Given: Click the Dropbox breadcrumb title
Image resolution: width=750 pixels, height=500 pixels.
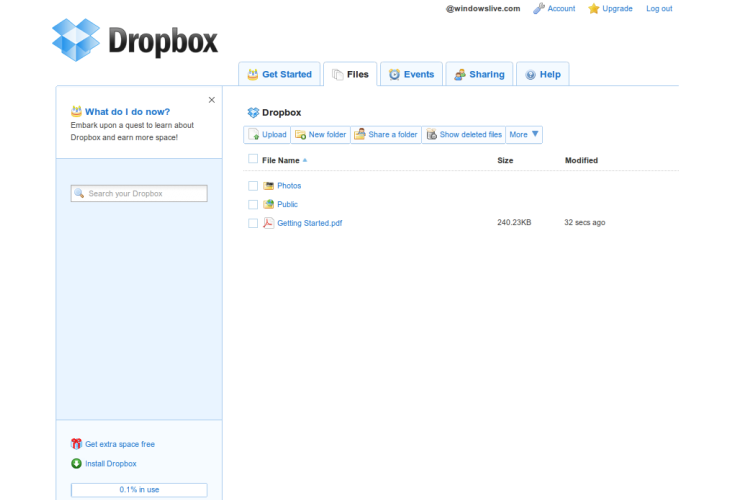Looking at the screenshot, I should 282,112.
